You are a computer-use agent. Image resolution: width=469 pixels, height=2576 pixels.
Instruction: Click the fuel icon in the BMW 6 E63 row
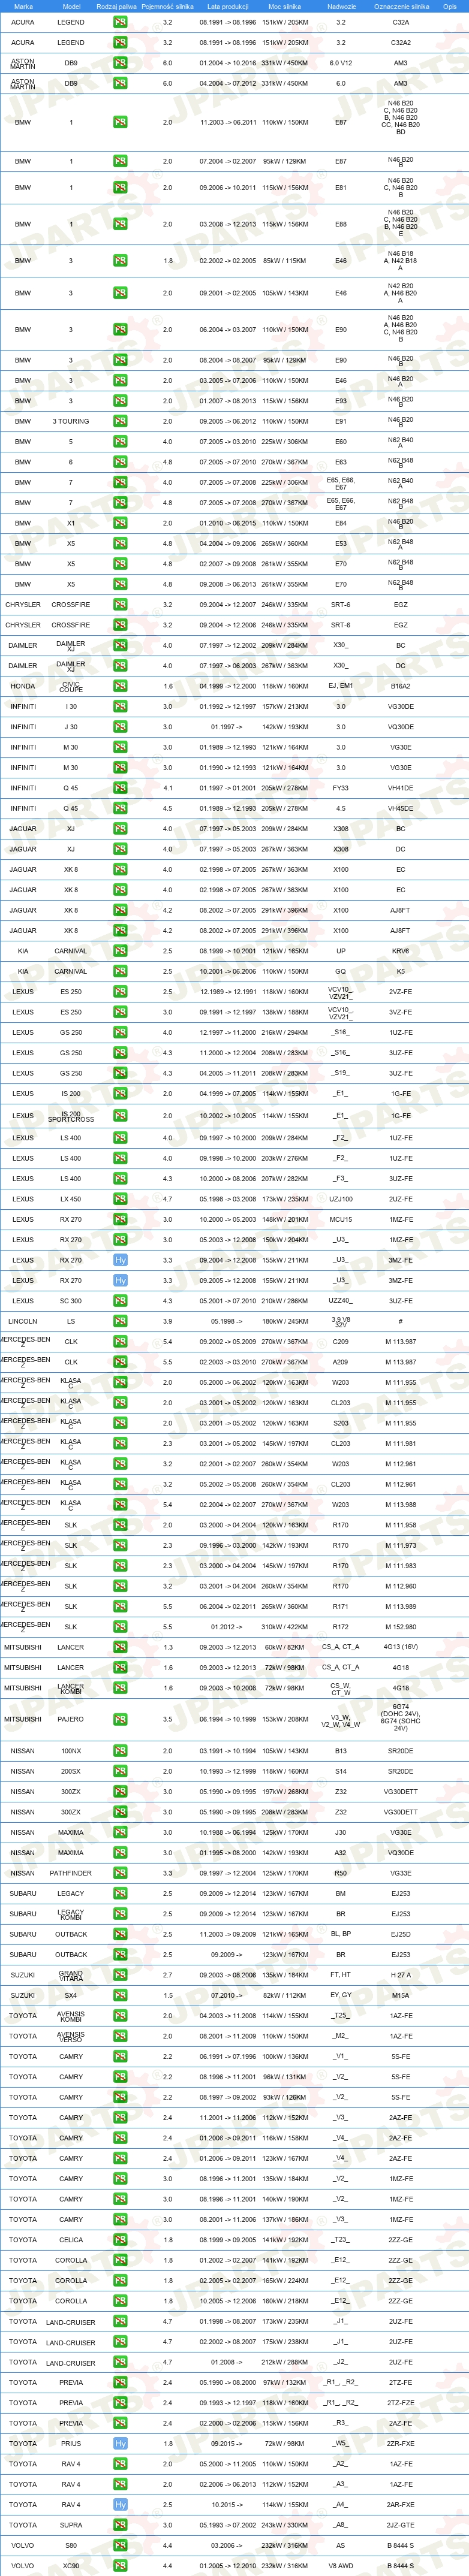point(120,462)
